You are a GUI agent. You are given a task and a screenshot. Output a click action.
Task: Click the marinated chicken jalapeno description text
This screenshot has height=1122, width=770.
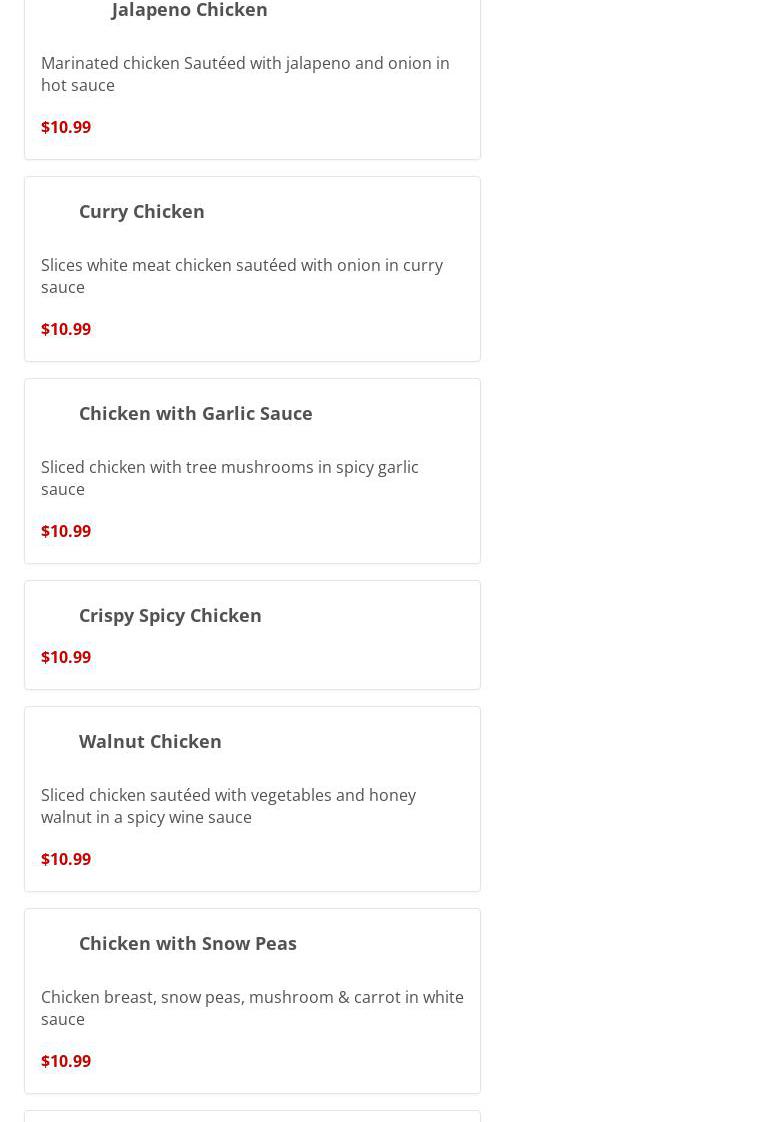tap(245, 74)
